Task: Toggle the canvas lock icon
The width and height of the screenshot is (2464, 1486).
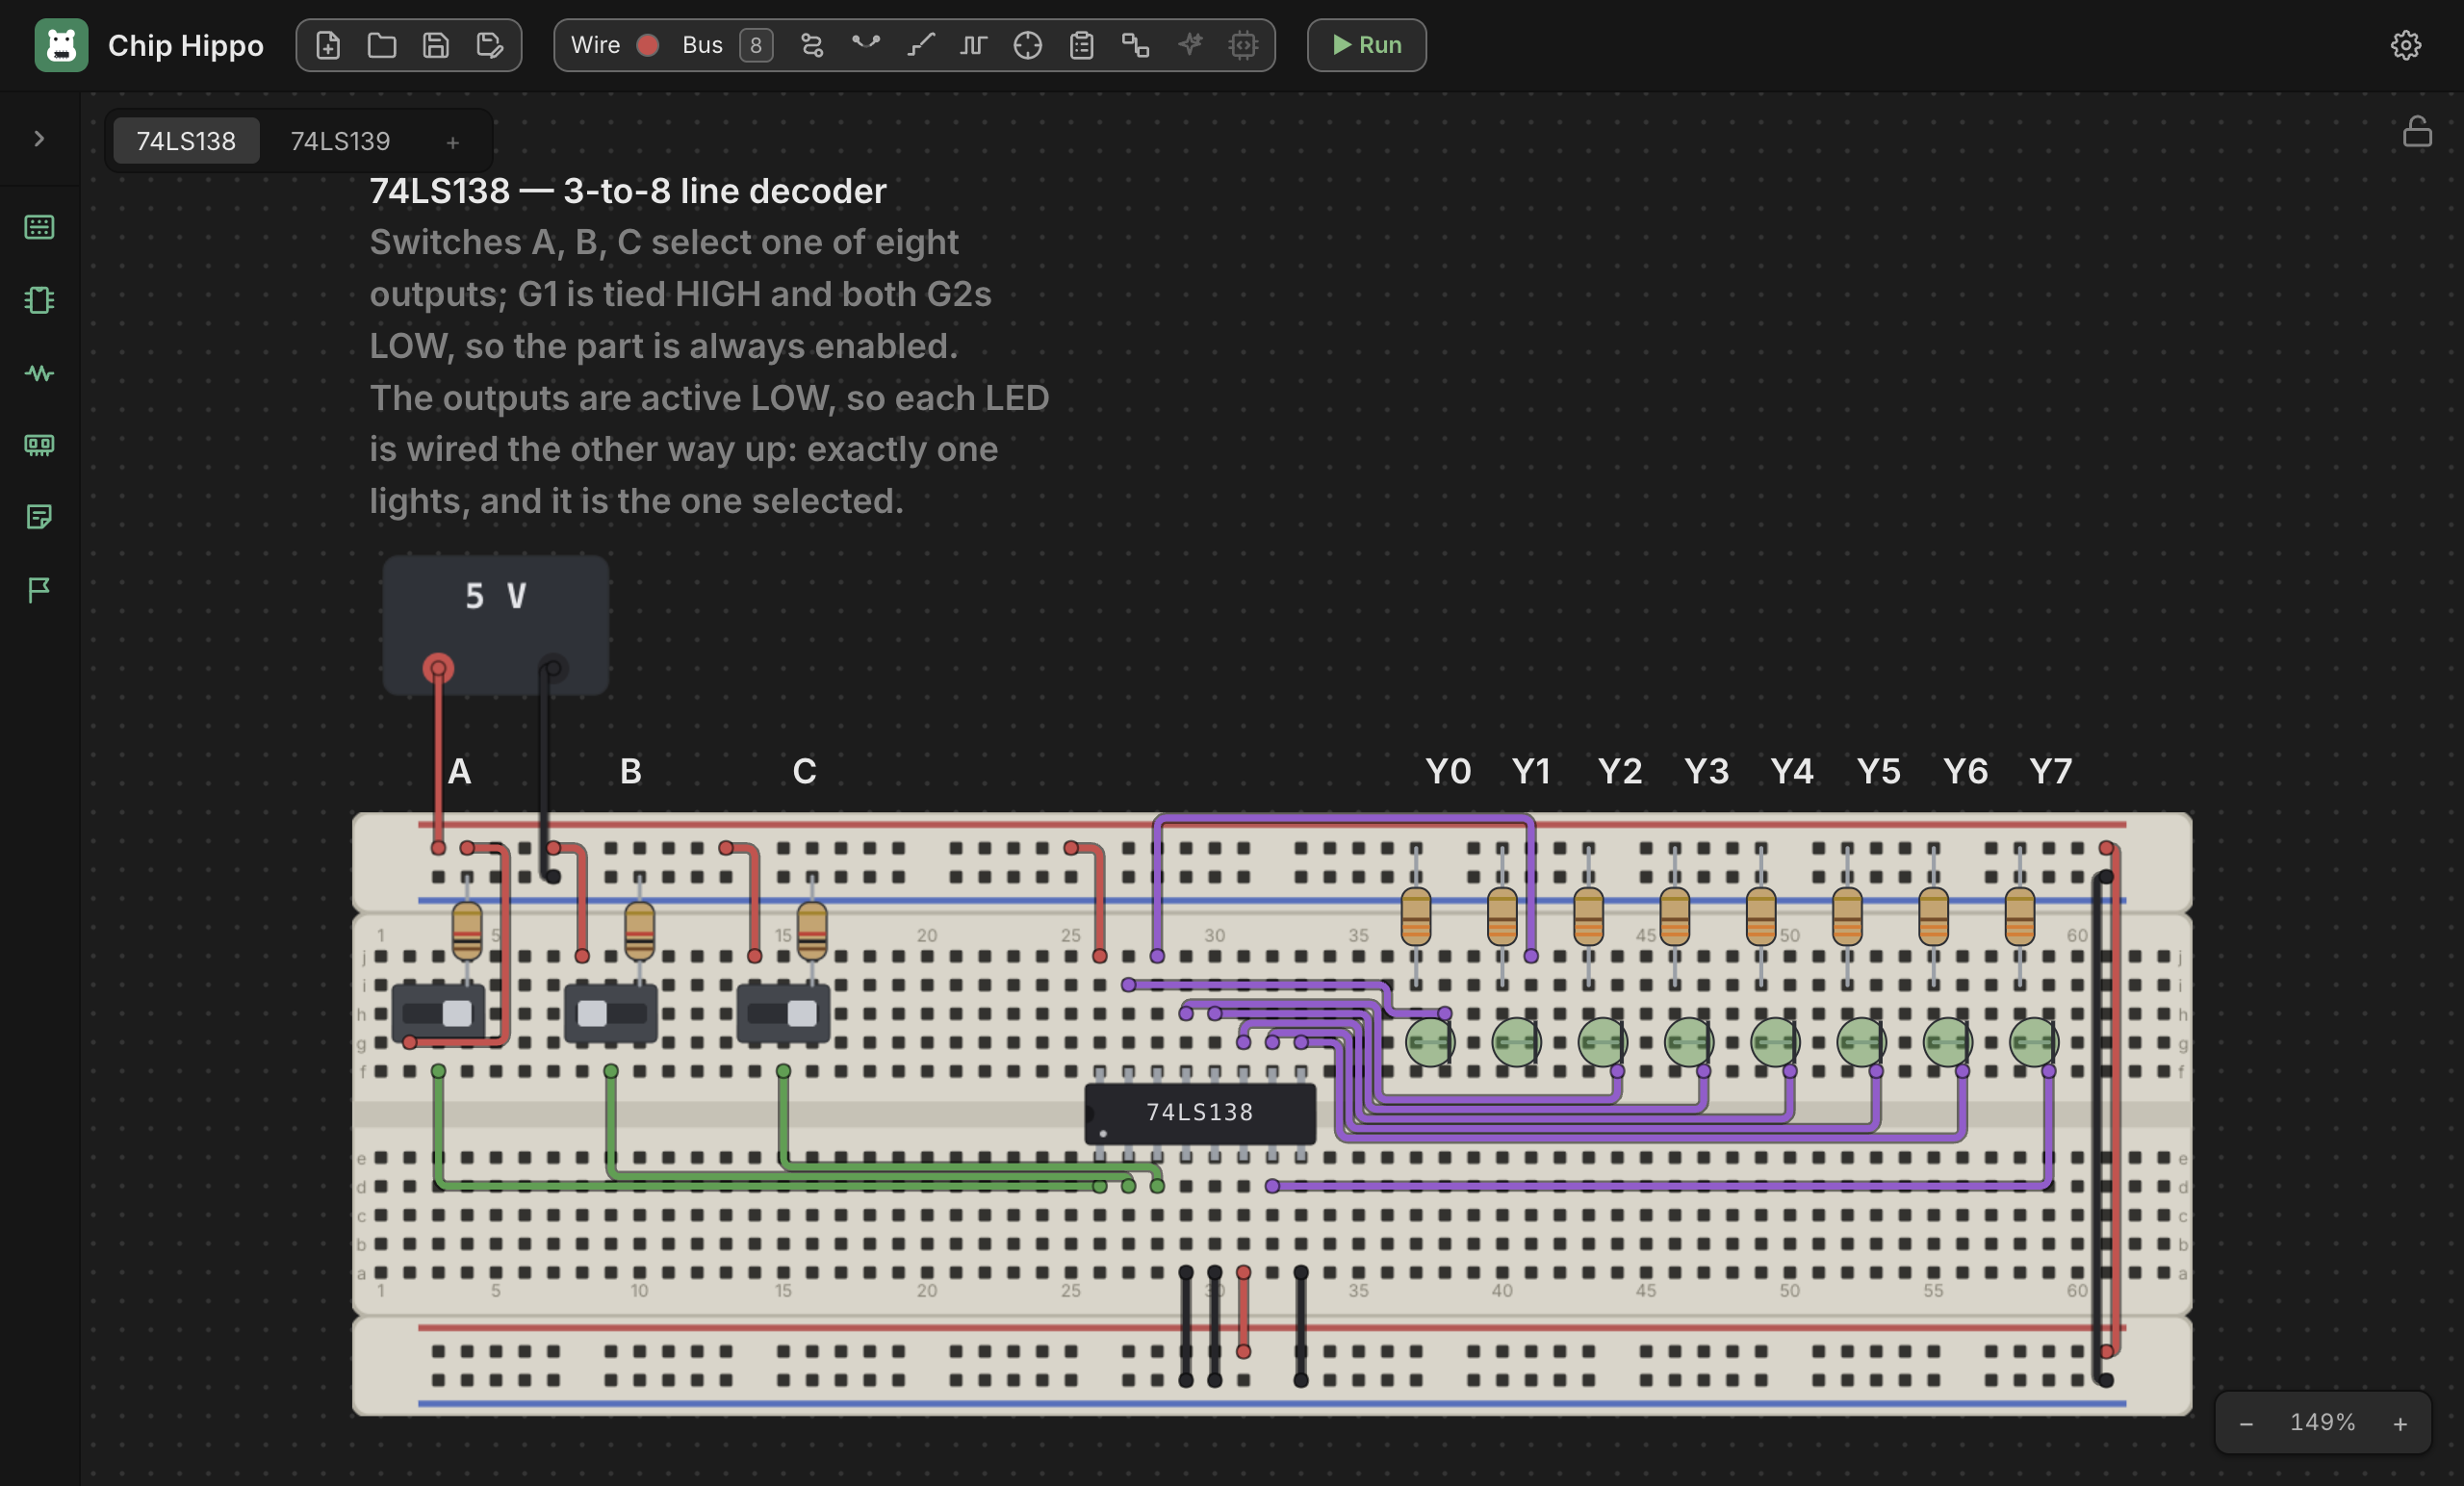Action: (2417, 131)
